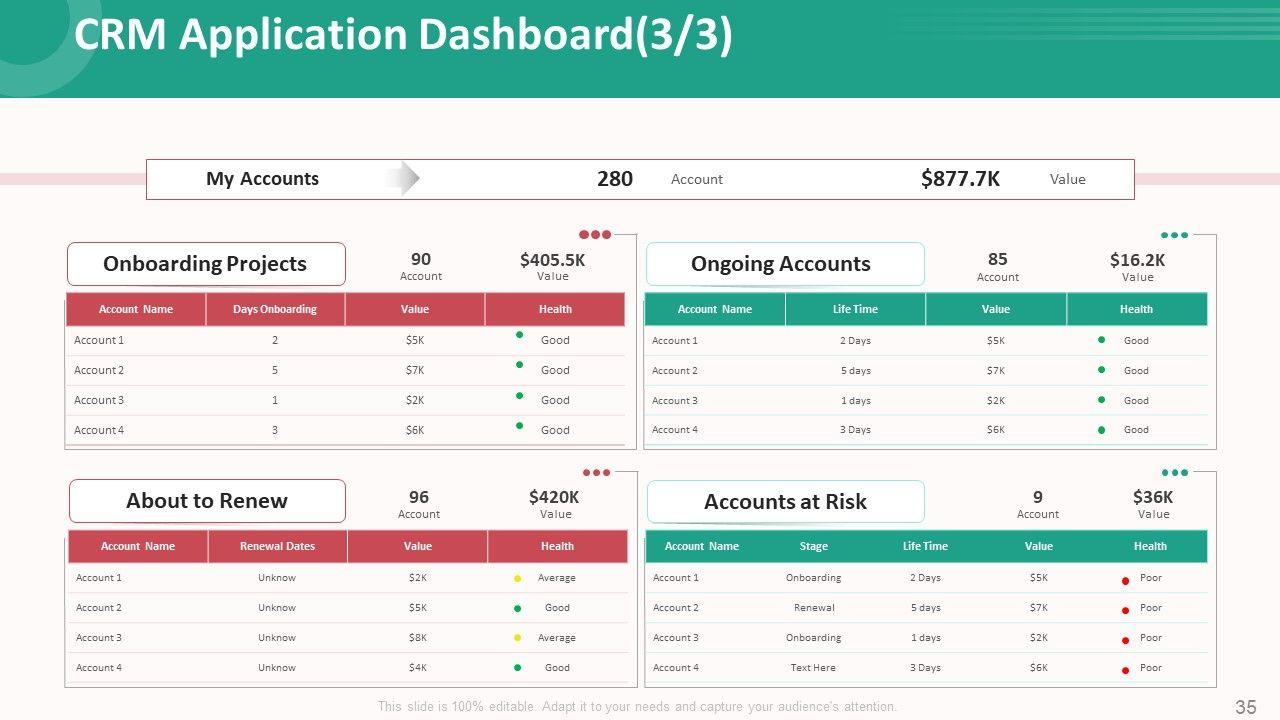Click the Renewal Dates column header

click(x=277, y=546)
